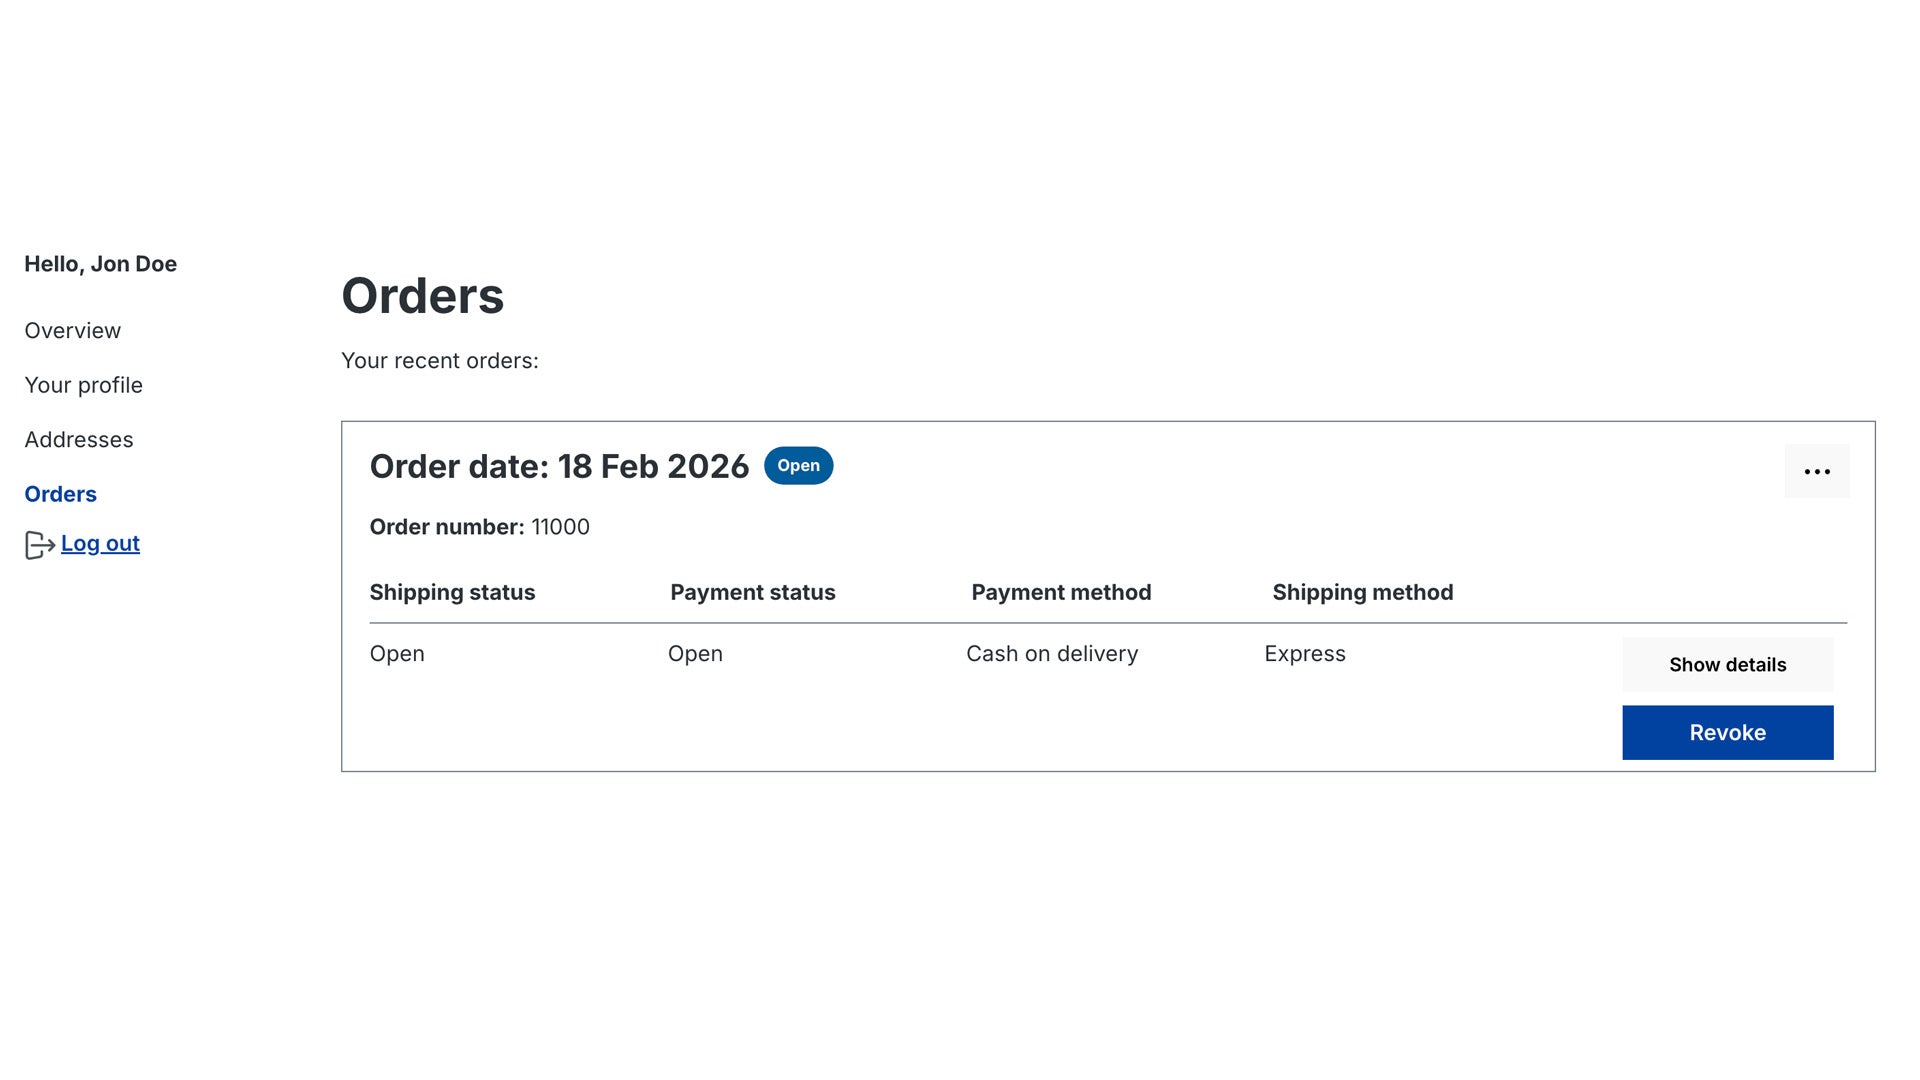Click the Express shipping method value
1920x1080 pixels.
pyautogui.click(x=1304, y=654)
